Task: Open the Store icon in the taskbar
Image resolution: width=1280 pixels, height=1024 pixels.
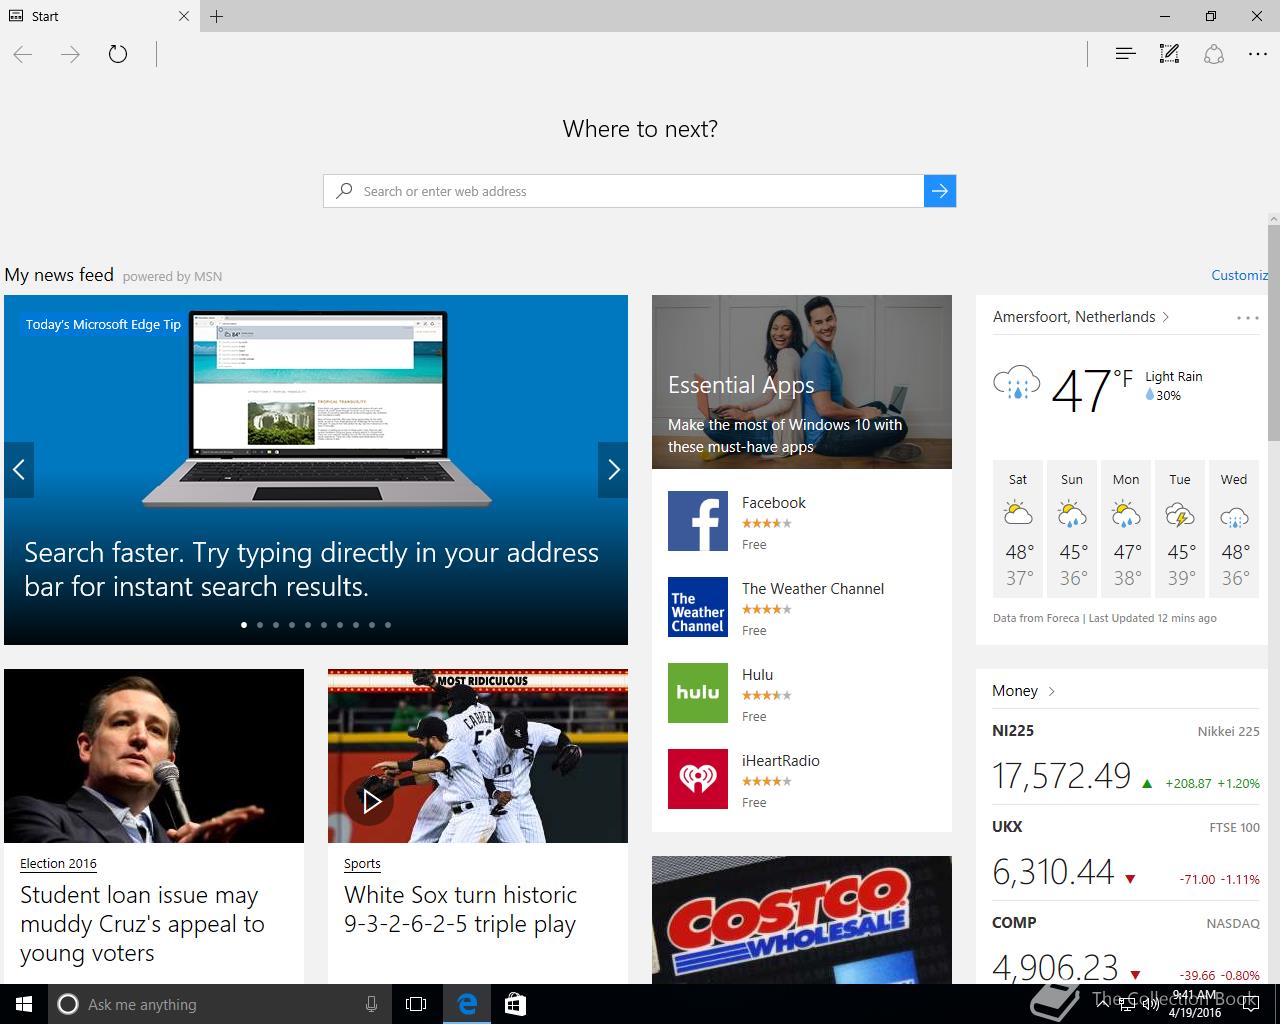Action: pyautogui.click(x=515, y=1004)
